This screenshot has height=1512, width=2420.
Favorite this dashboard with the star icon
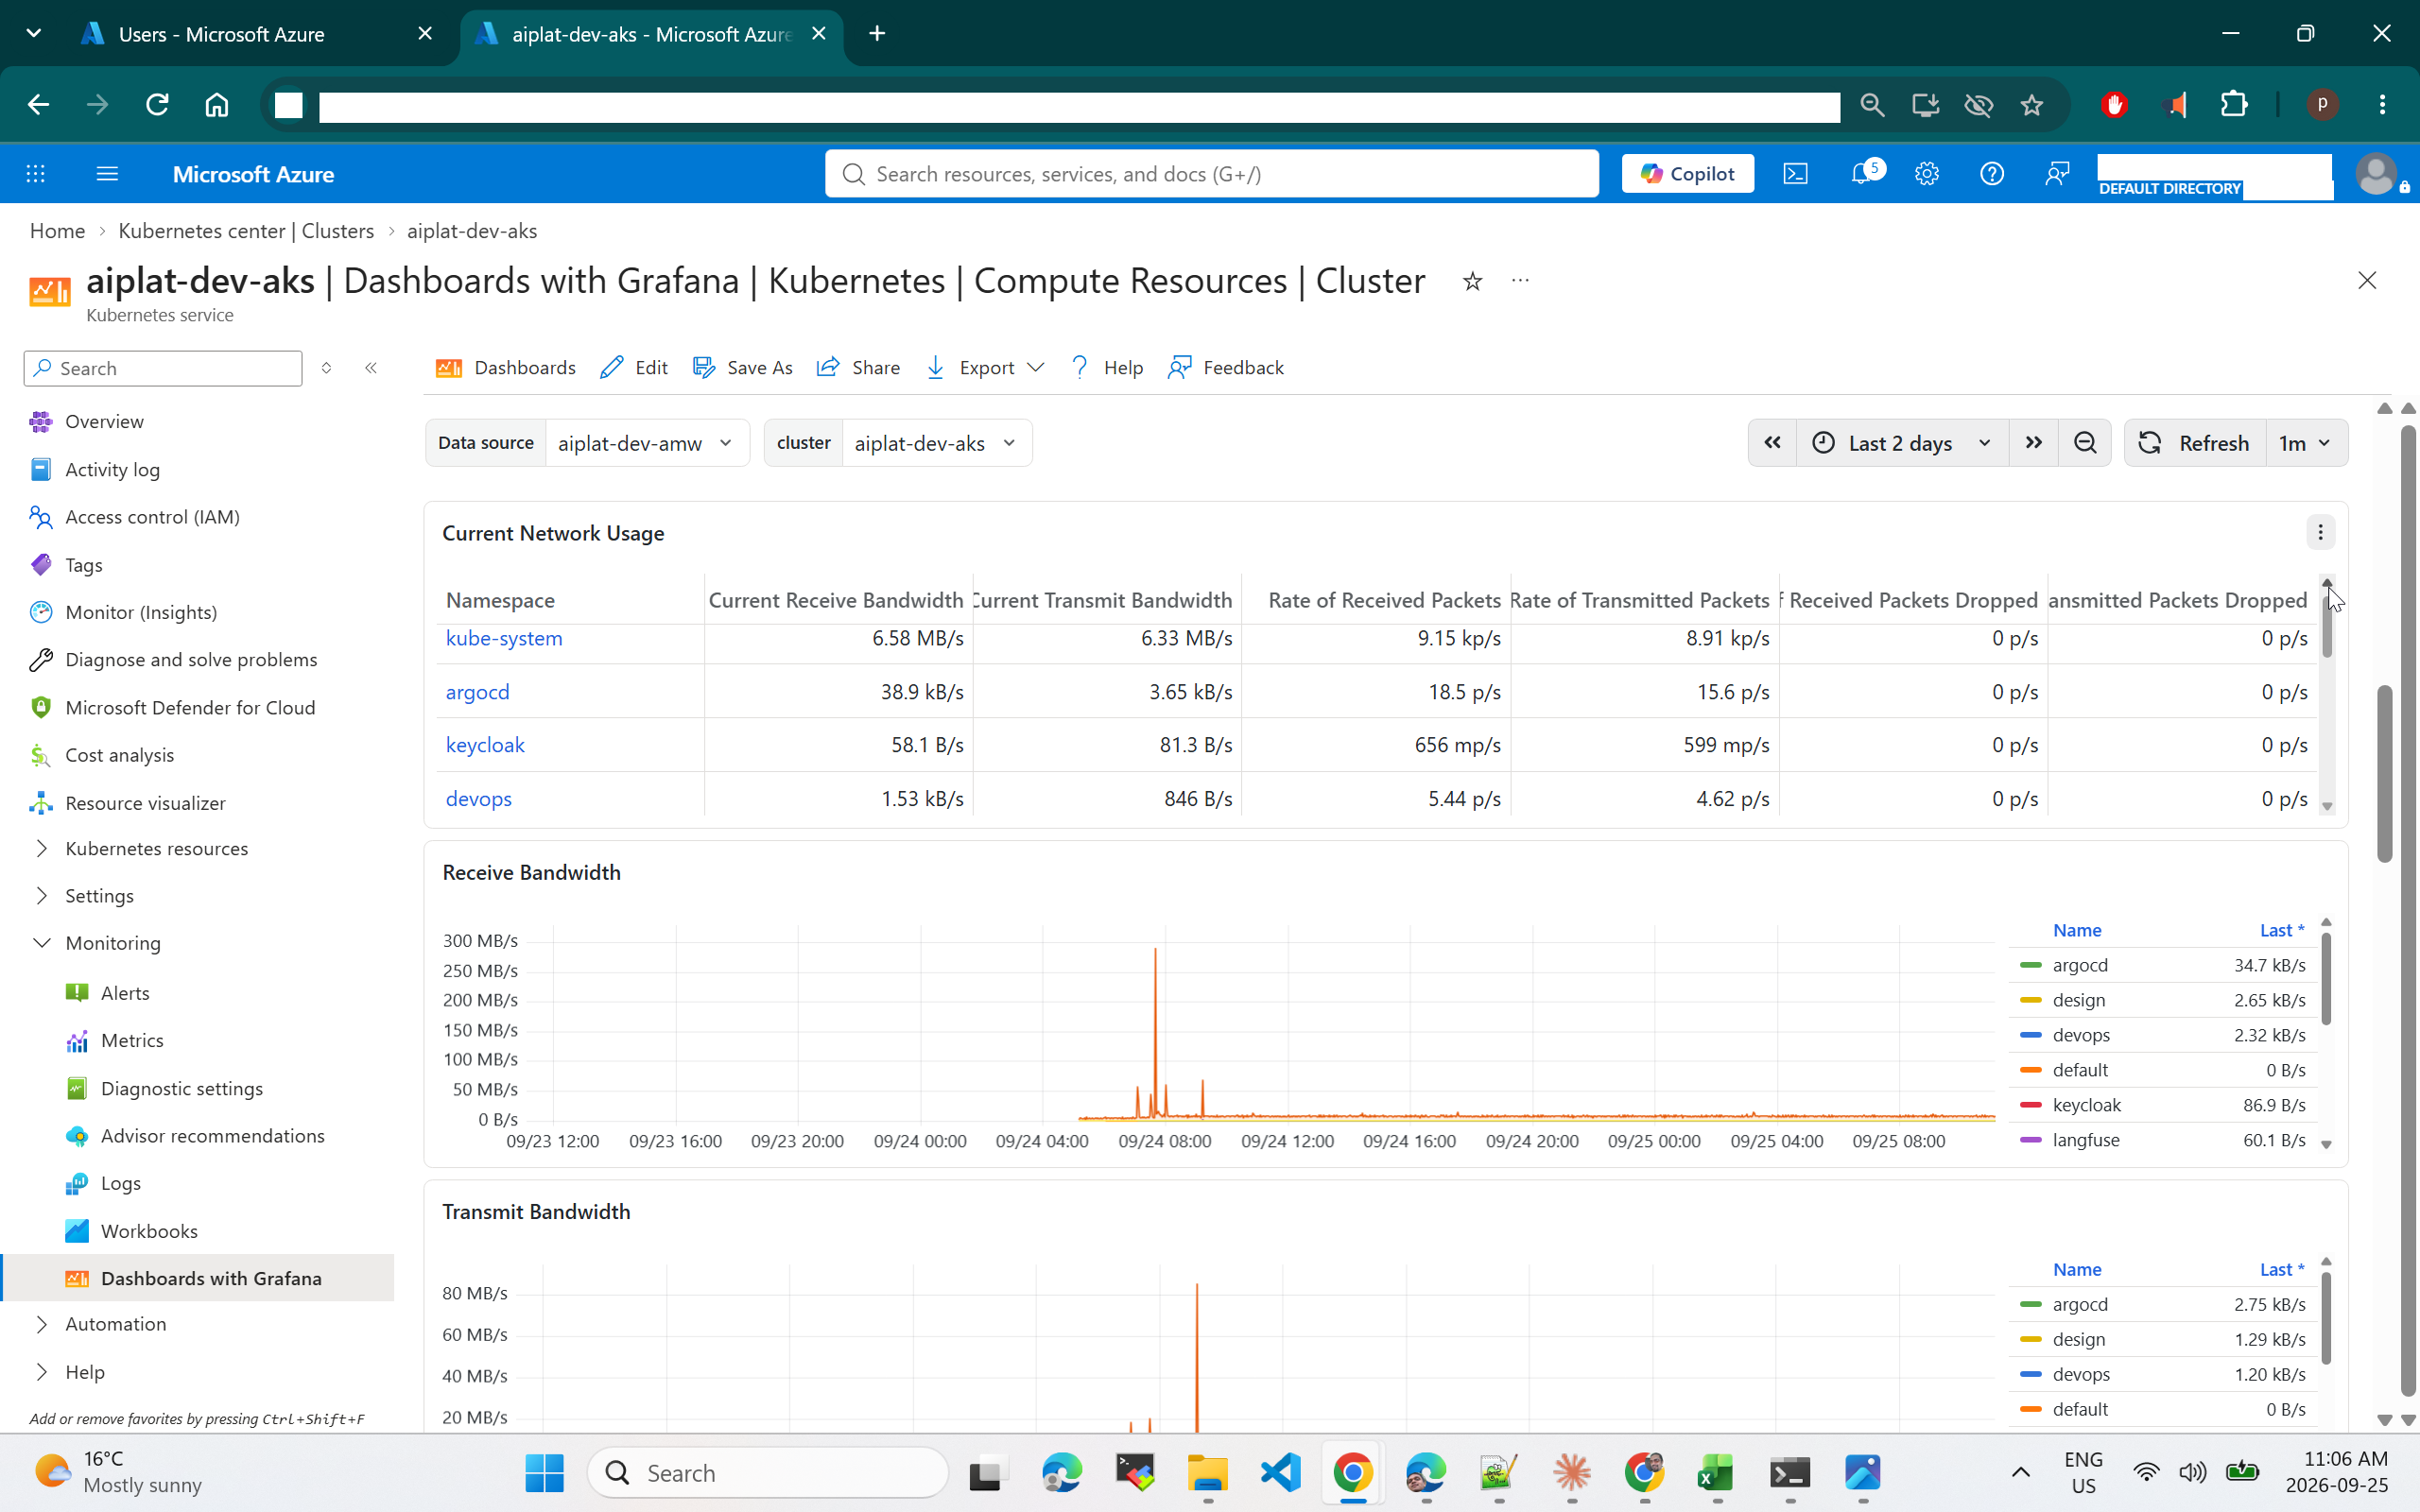1472,281
